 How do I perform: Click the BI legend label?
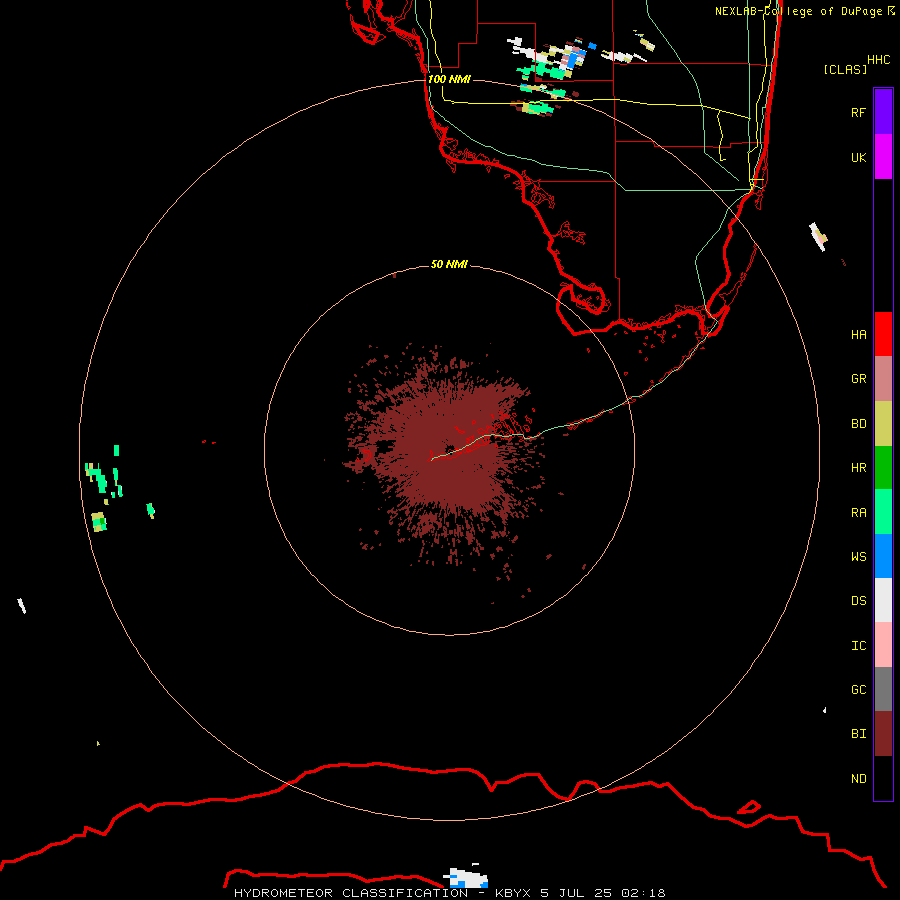point(858,734)
